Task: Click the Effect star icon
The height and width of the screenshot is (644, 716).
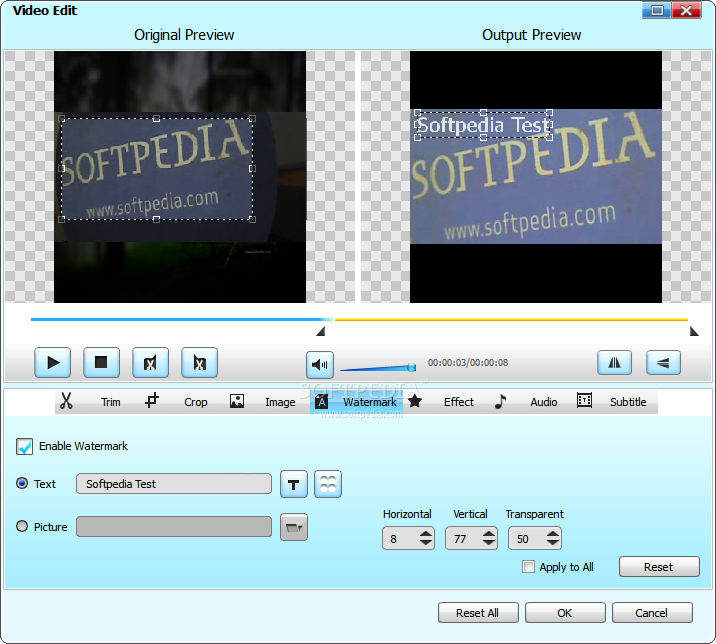Action: click(415, 401)
